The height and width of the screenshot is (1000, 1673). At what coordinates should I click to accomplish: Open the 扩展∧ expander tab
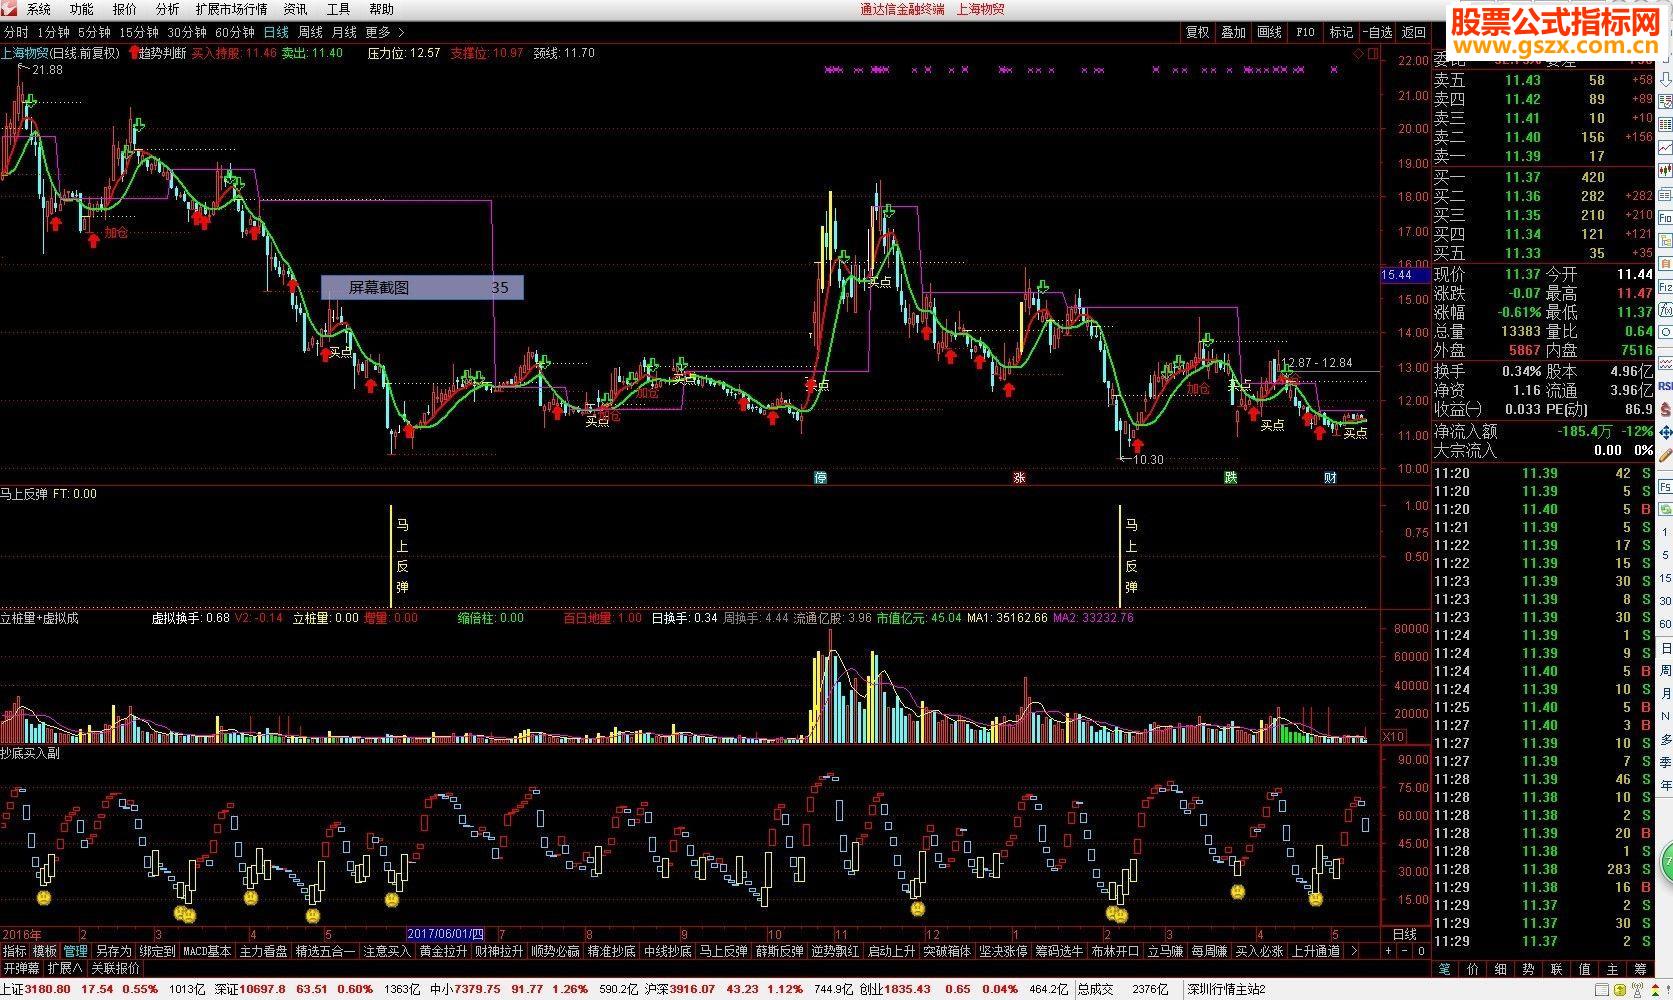point(65,968)
